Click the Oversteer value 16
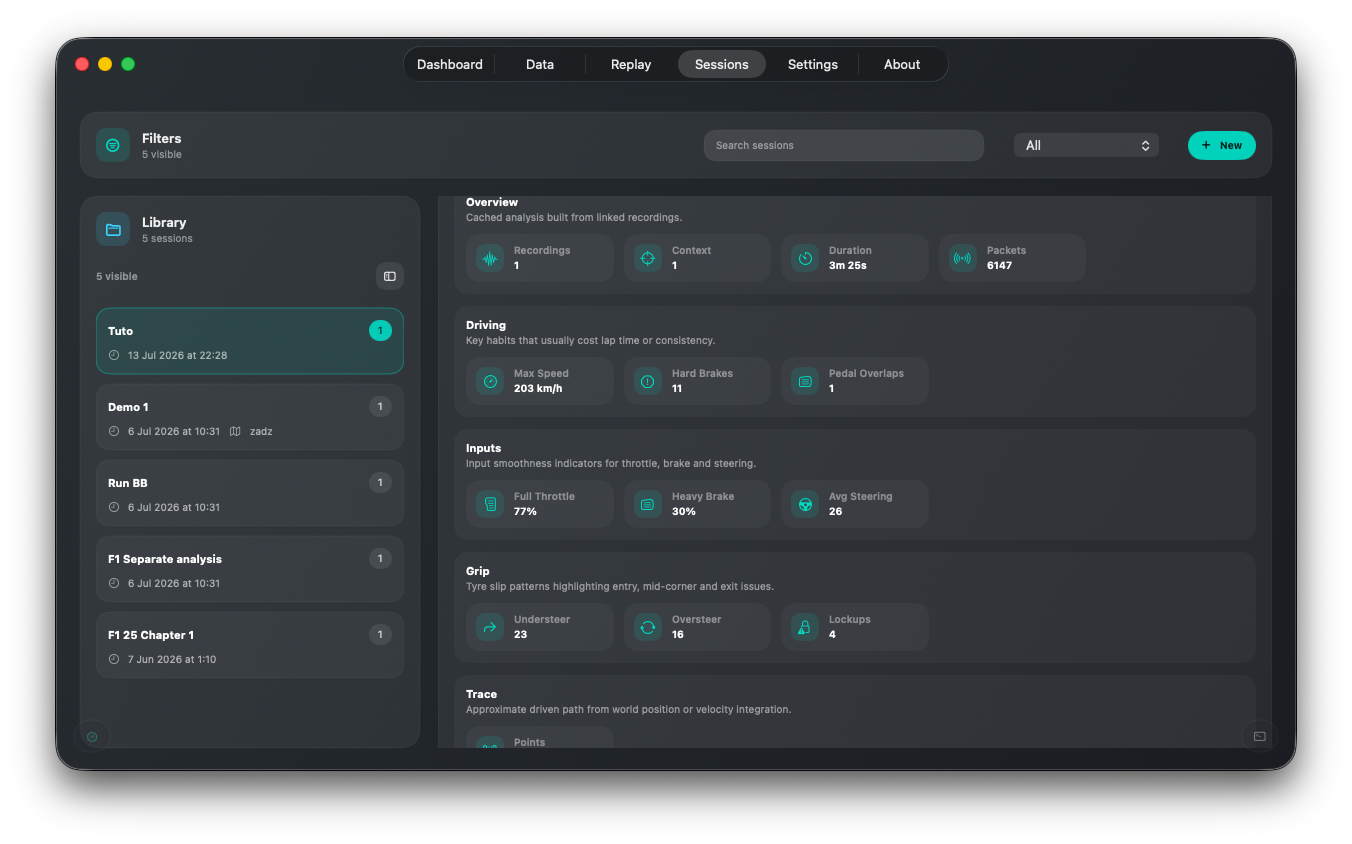The image size is (1352, 844). tap(678, 635)
